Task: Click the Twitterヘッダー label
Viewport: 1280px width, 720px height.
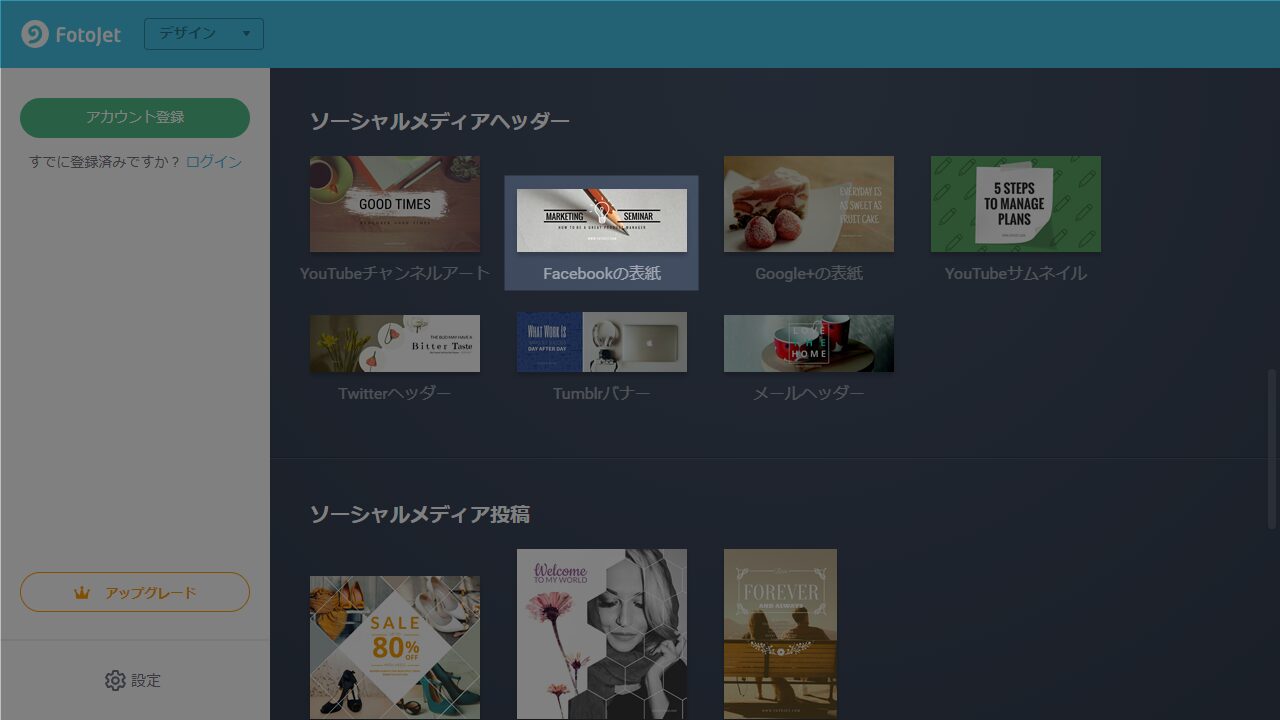Action: point(395,393)
